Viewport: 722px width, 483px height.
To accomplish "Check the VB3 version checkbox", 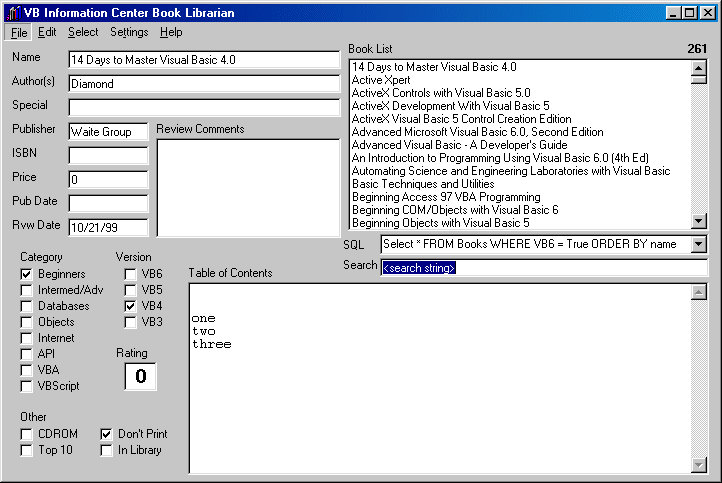I will 130,322.
